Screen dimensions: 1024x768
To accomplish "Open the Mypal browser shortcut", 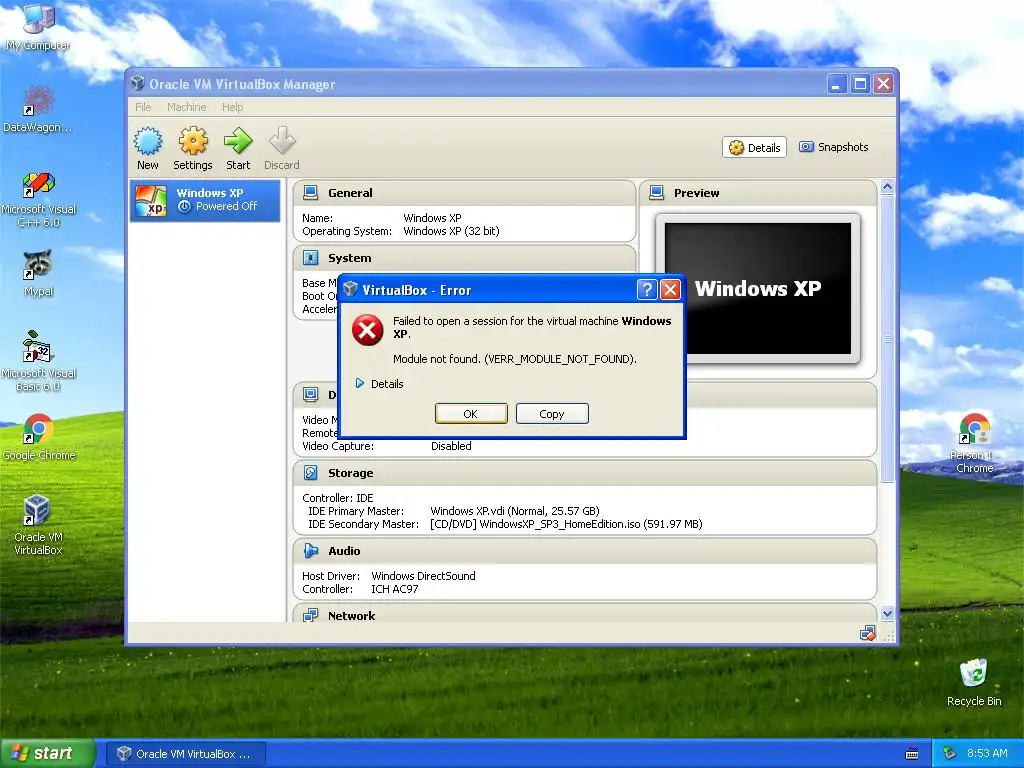I will tap(39, 272).
